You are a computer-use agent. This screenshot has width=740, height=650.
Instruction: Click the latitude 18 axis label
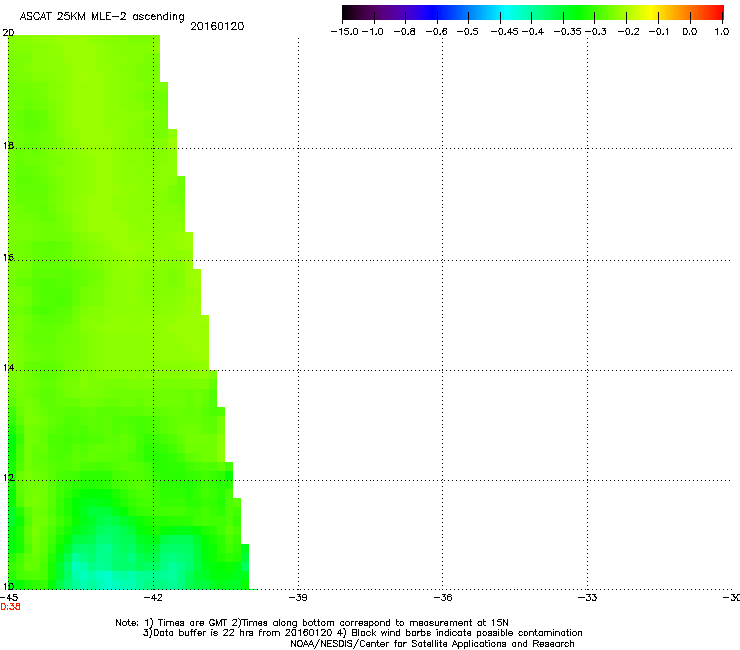coord(8,145)
